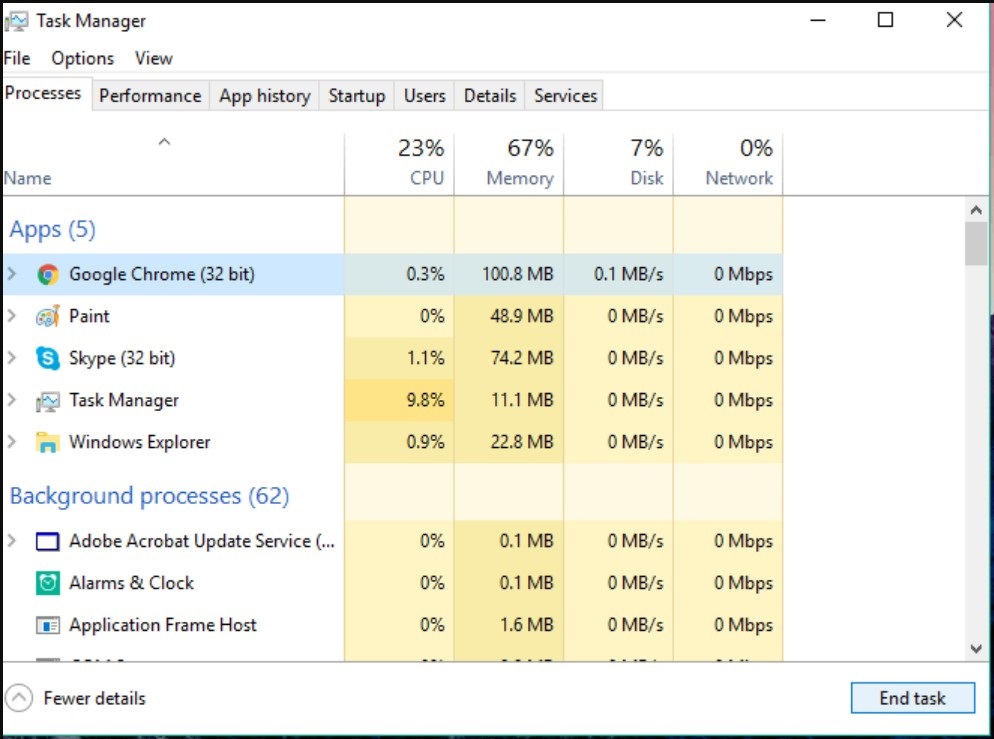Select the Google Chrome (32 bit) row name
Screen dimensions: 994x739
pyautogui.click(x=162, y=274)
